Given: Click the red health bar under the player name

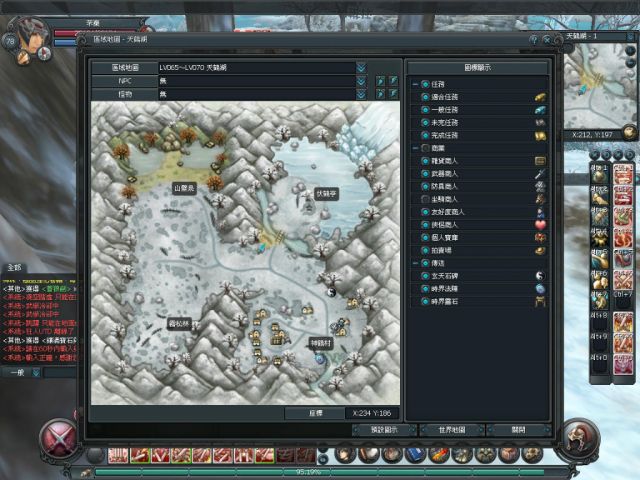Looking at the screenshot, I should click(x=95, y=32).
